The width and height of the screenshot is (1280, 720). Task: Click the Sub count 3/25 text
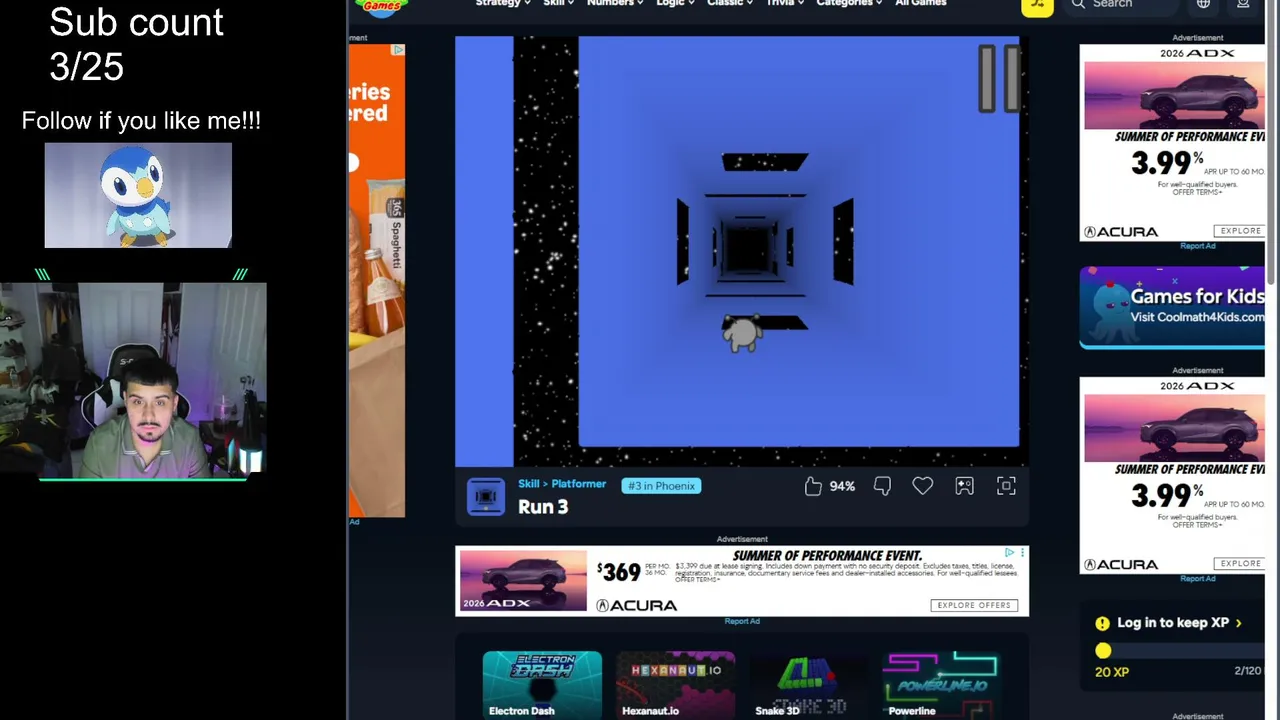click(x=136, y=45)
